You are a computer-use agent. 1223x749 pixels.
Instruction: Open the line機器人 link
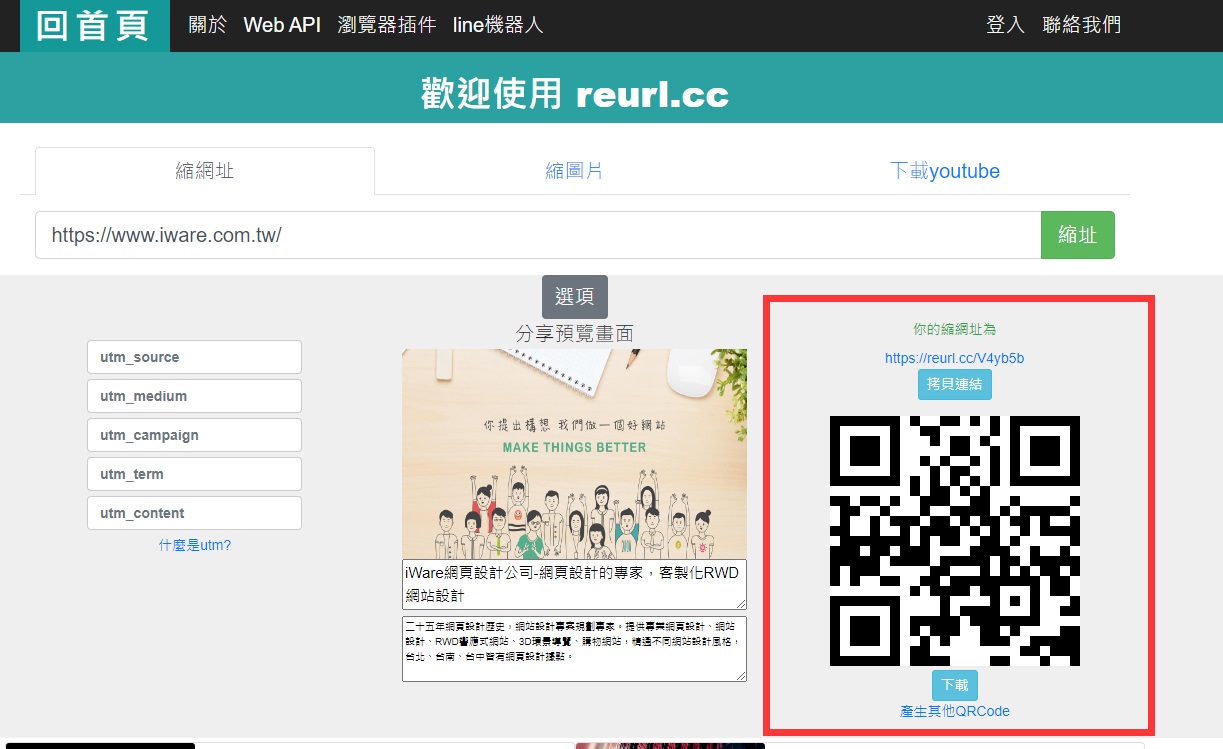(498, 25)
